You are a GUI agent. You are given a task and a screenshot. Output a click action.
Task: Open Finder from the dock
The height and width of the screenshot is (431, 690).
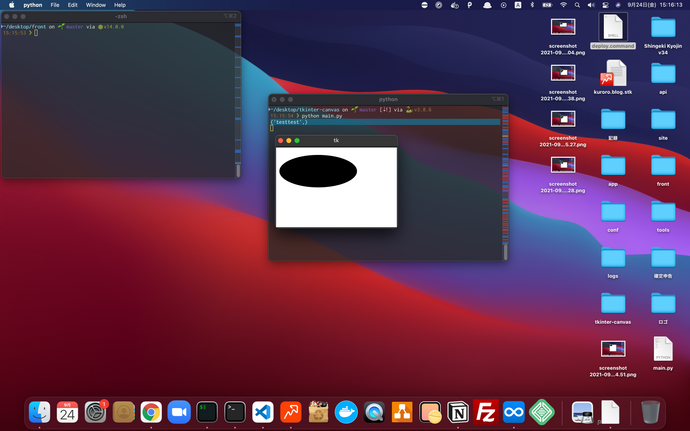pyautogui.click(x=40, y=413)
